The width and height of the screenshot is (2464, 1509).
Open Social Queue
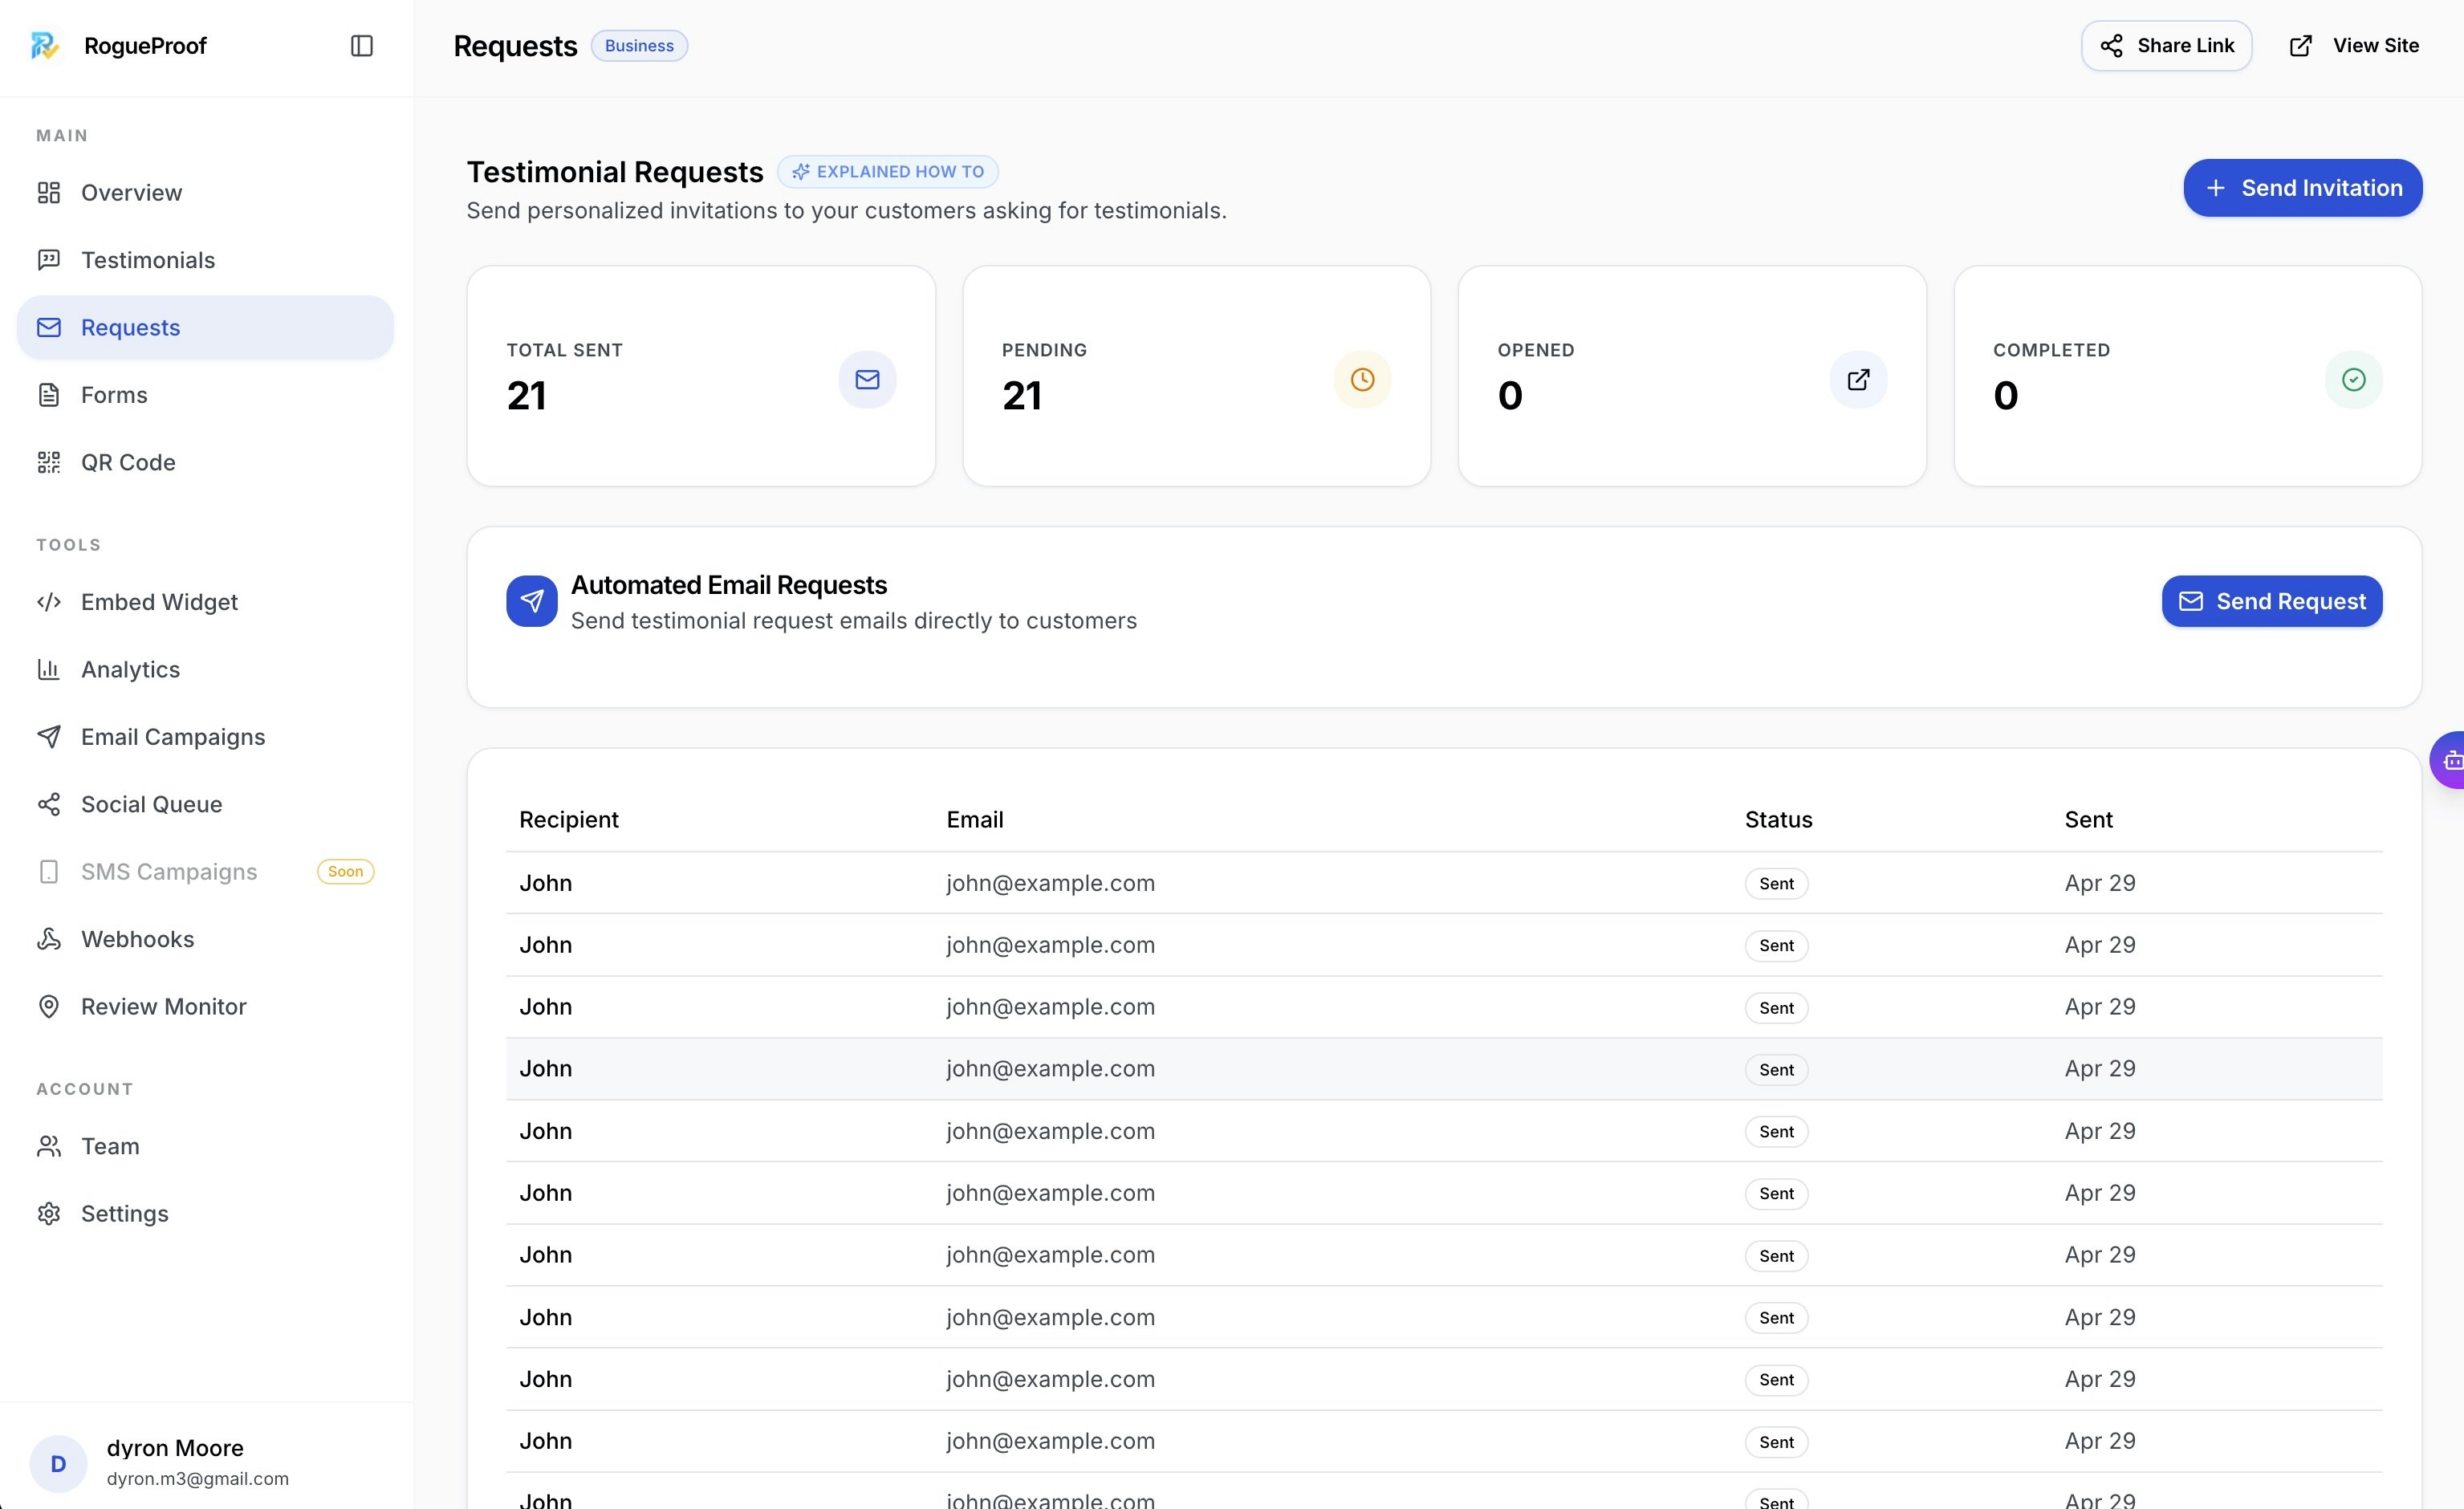[205, 804]
